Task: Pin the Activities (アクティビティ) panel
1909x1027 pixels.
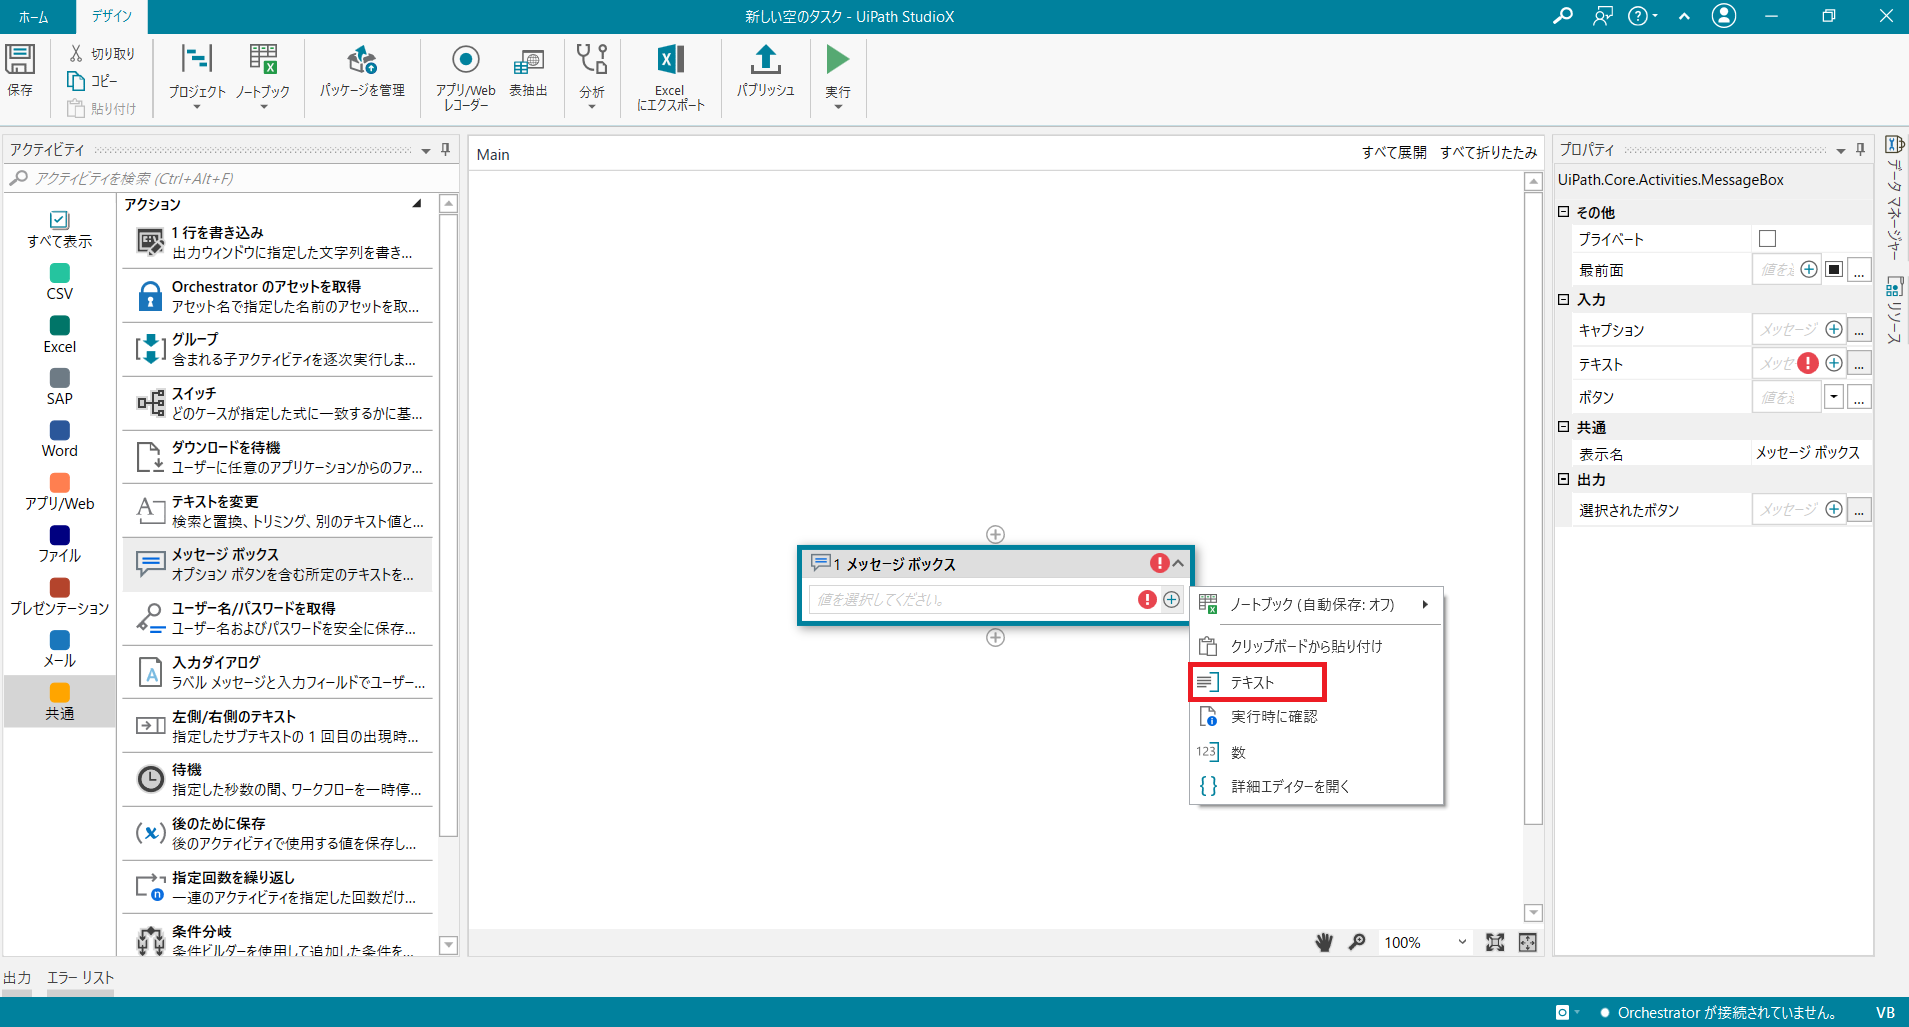Action: click(446, 149)
